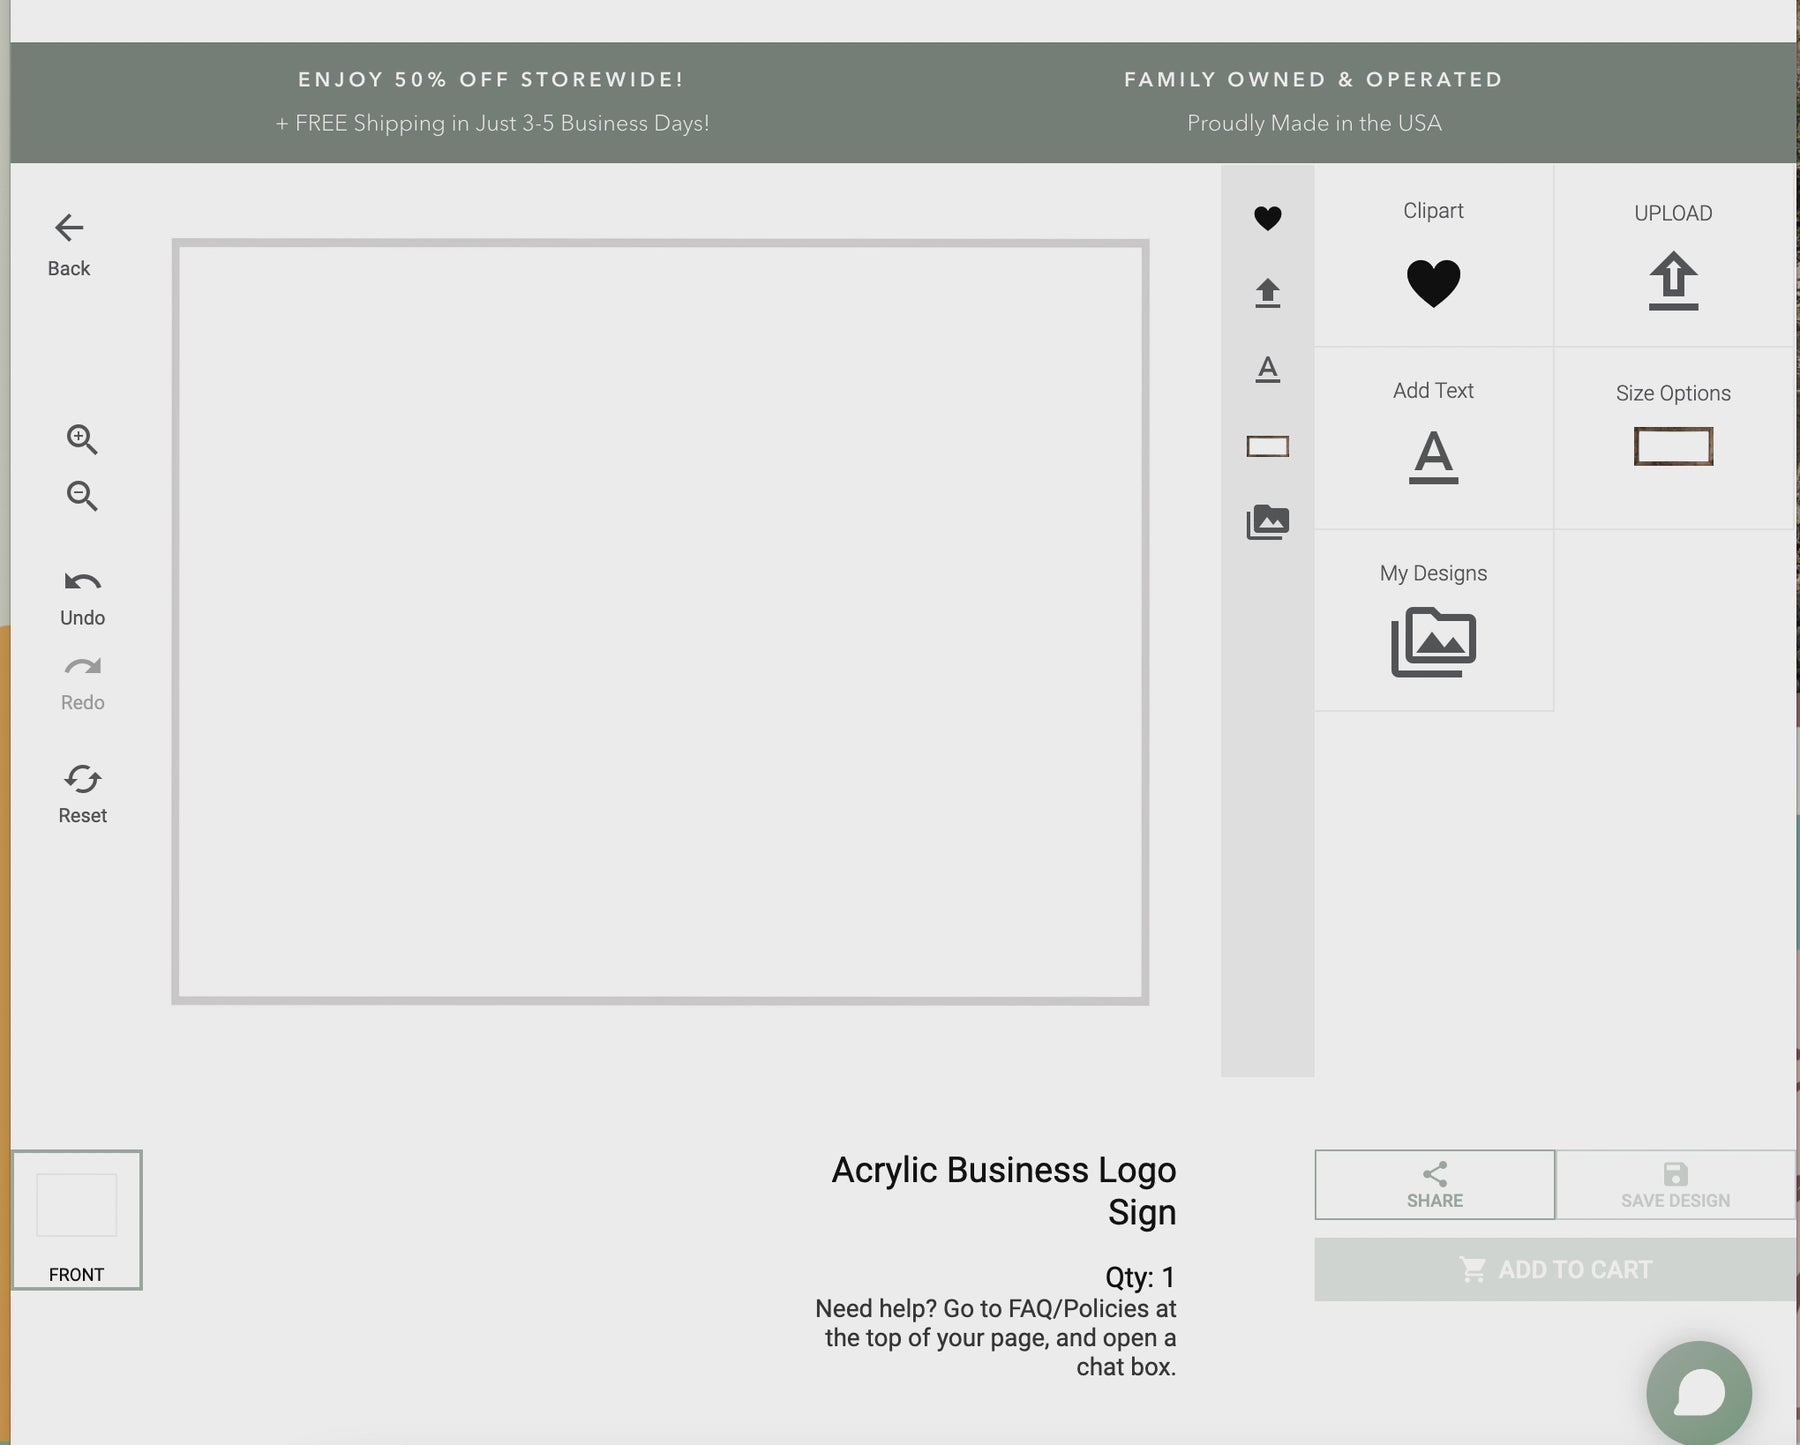This screenshot has width=1800, height=1445.
Task: Click the Redo arrow
Action: (82, 684)
